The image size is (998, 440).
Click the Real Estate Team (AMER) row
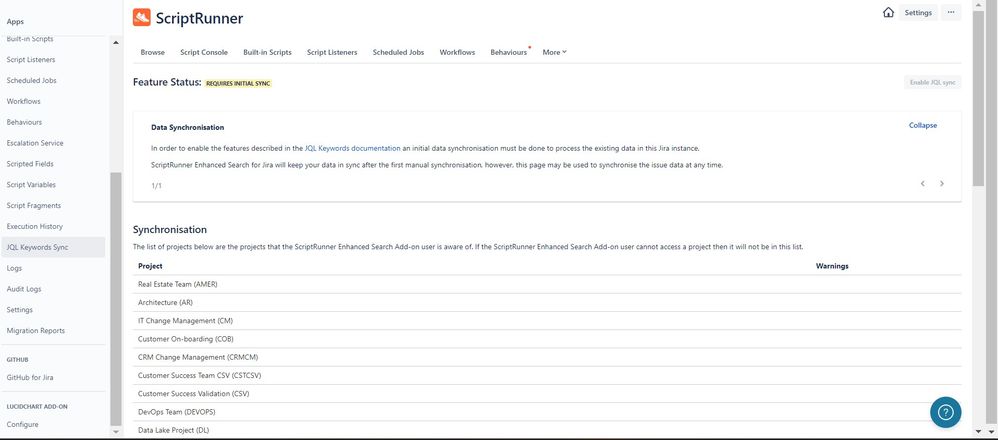pos(547,285)
